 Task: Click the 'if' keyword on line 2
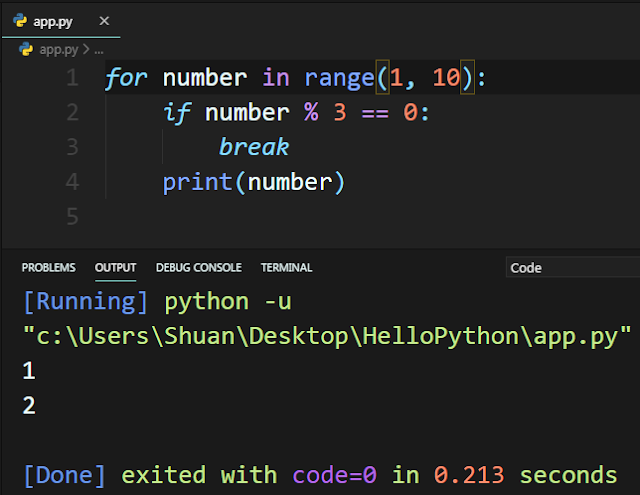click(177, 112)
